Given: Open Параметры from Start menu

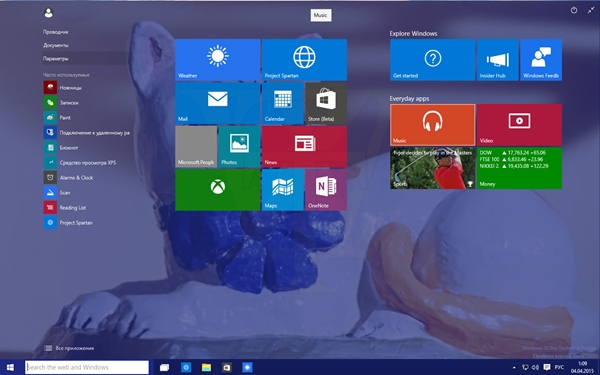Looking at the screenshot, I should (56, 59).
